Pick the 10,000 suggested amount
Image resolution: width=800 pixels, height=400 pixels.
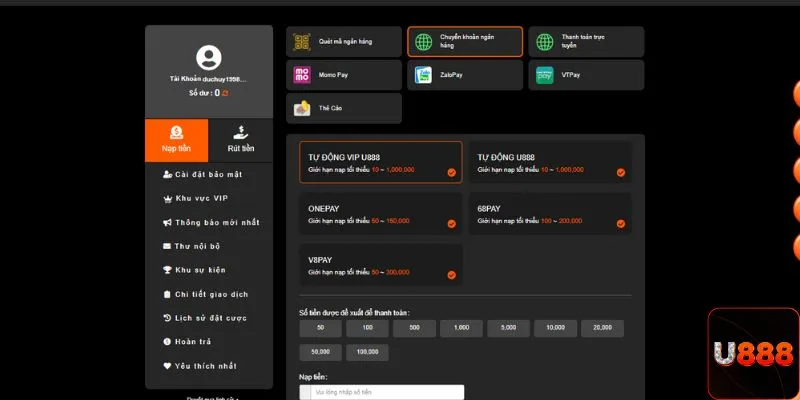pos(555,328)
